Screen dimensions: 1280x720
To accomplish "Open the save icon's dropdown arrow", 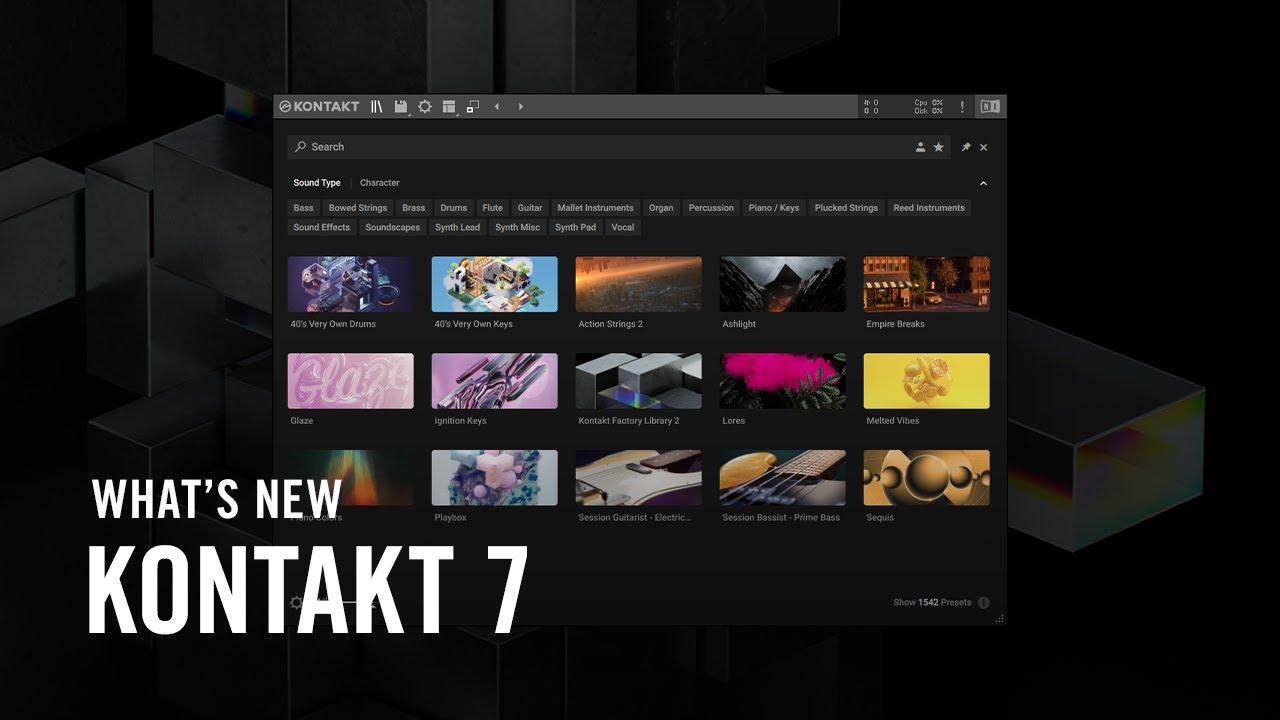I will [x=410, y=113].
